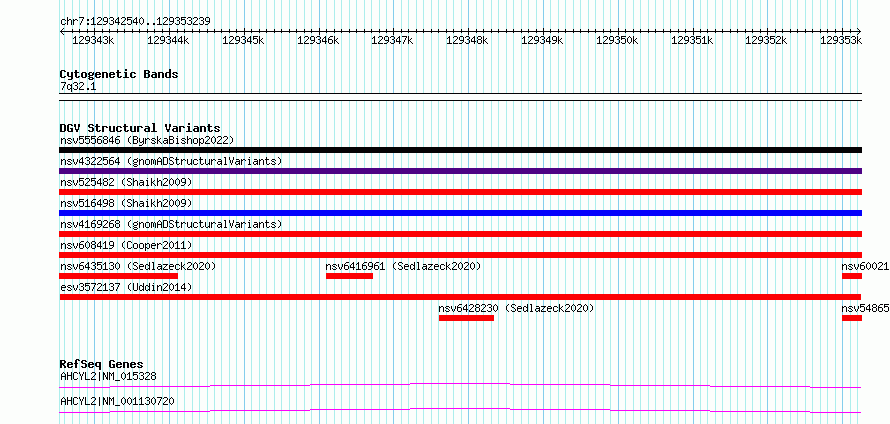
Task: Open variant label nsv6435130 (Sedlazeck2020)
Action: [138, 266]
